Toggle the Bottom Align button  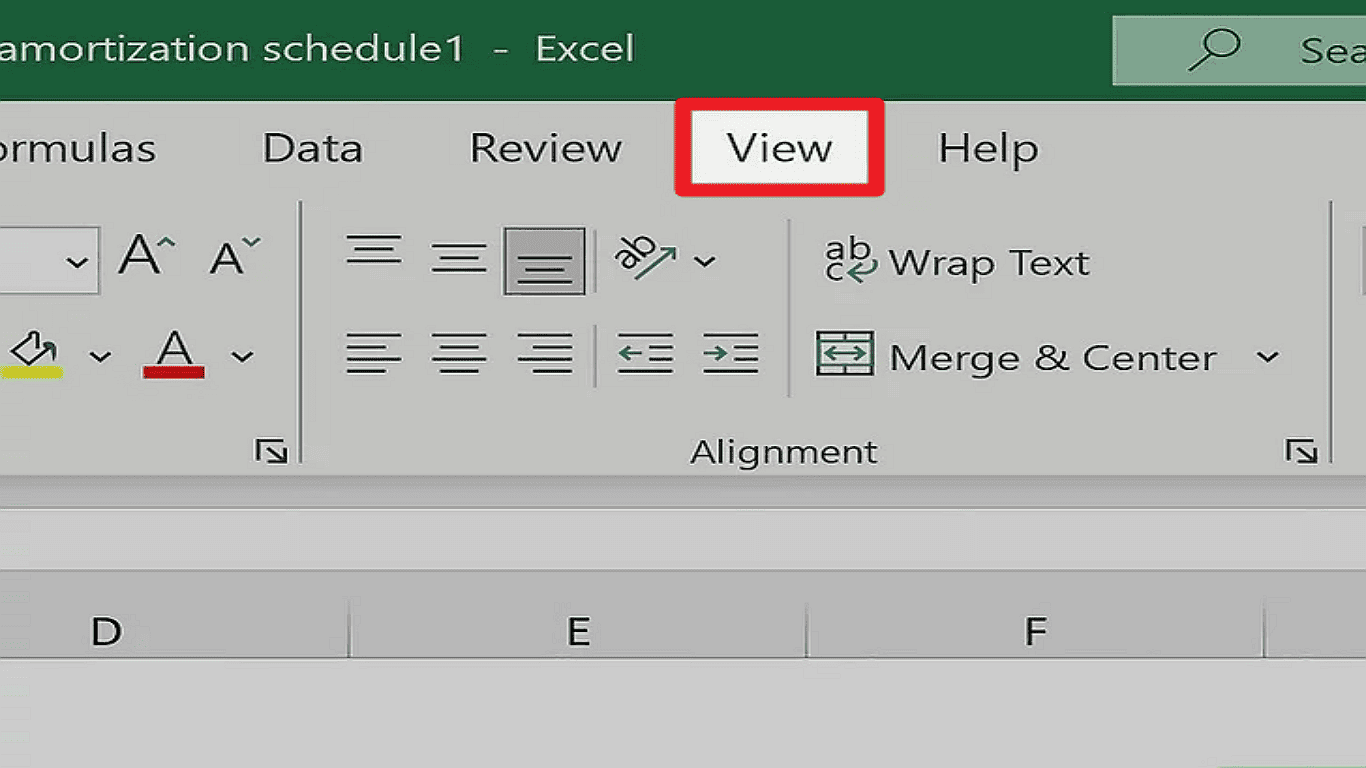(x=545, y=261)
